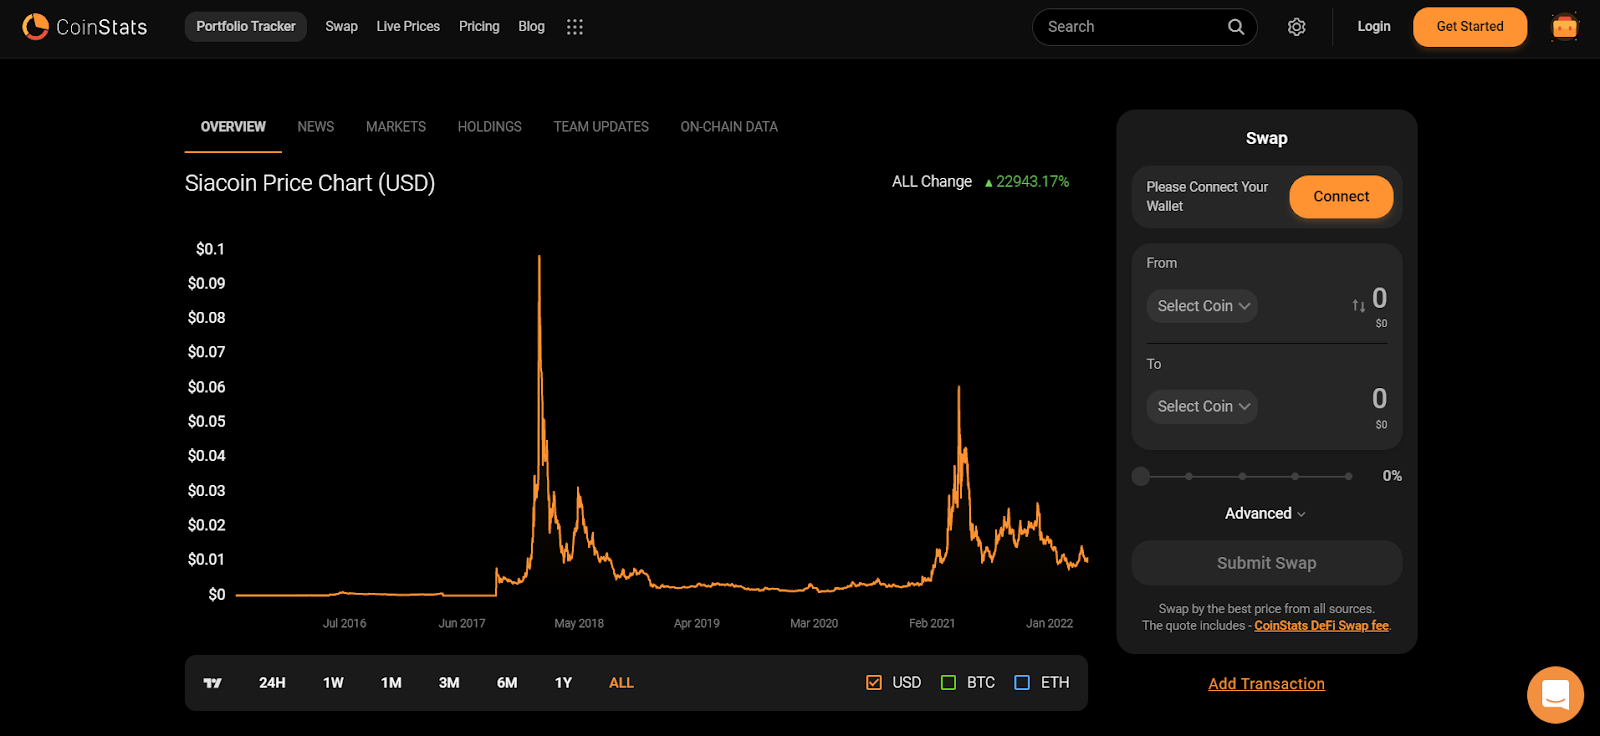Open the live chat bubble
Image resolution: width=1600 pixels, height=736 pixels.
[1555, 694]
